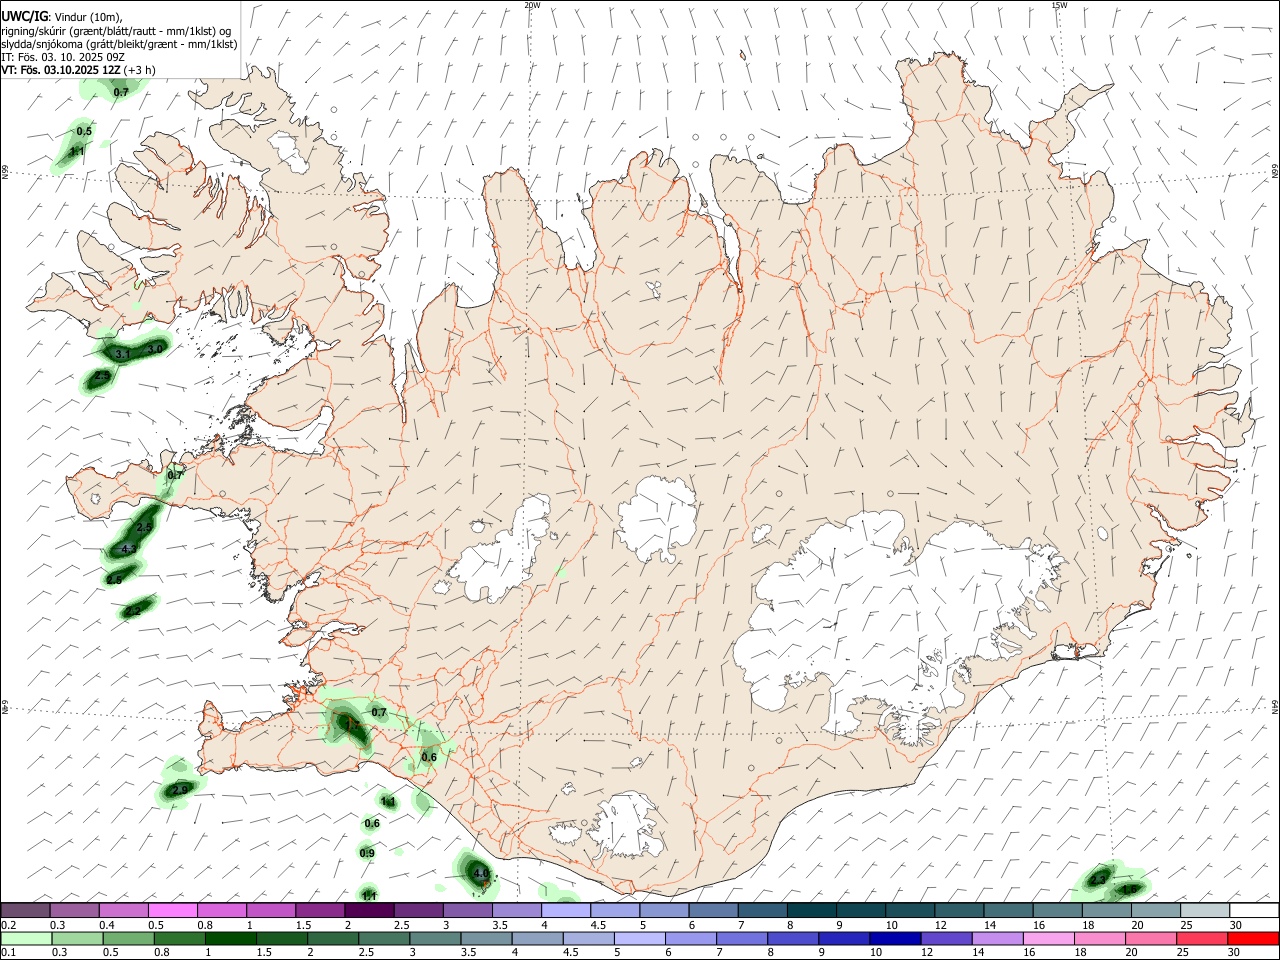Pick the darkest green 1 mm rain swatch

pyautogui.click(x=231, y=938)
